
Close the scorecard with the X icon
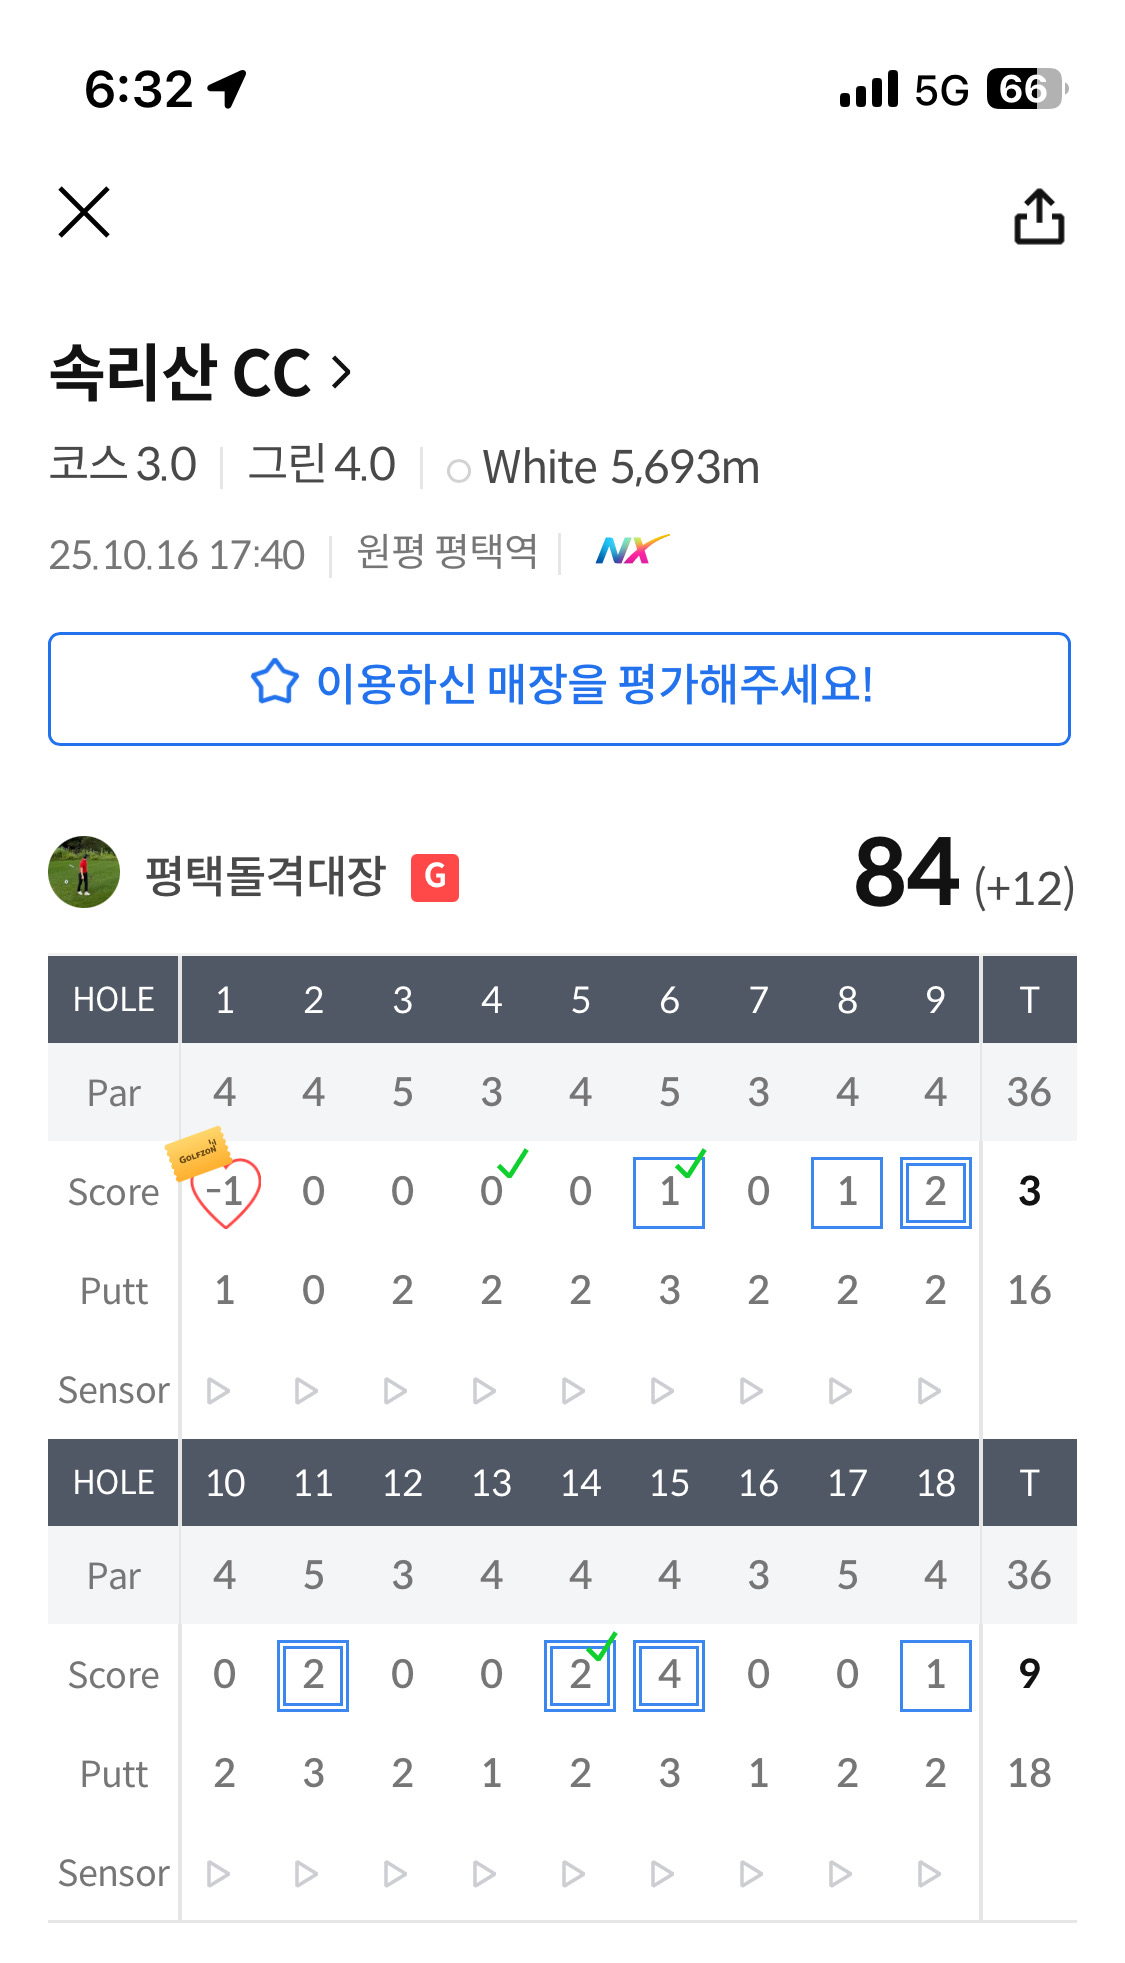point(84,212)
